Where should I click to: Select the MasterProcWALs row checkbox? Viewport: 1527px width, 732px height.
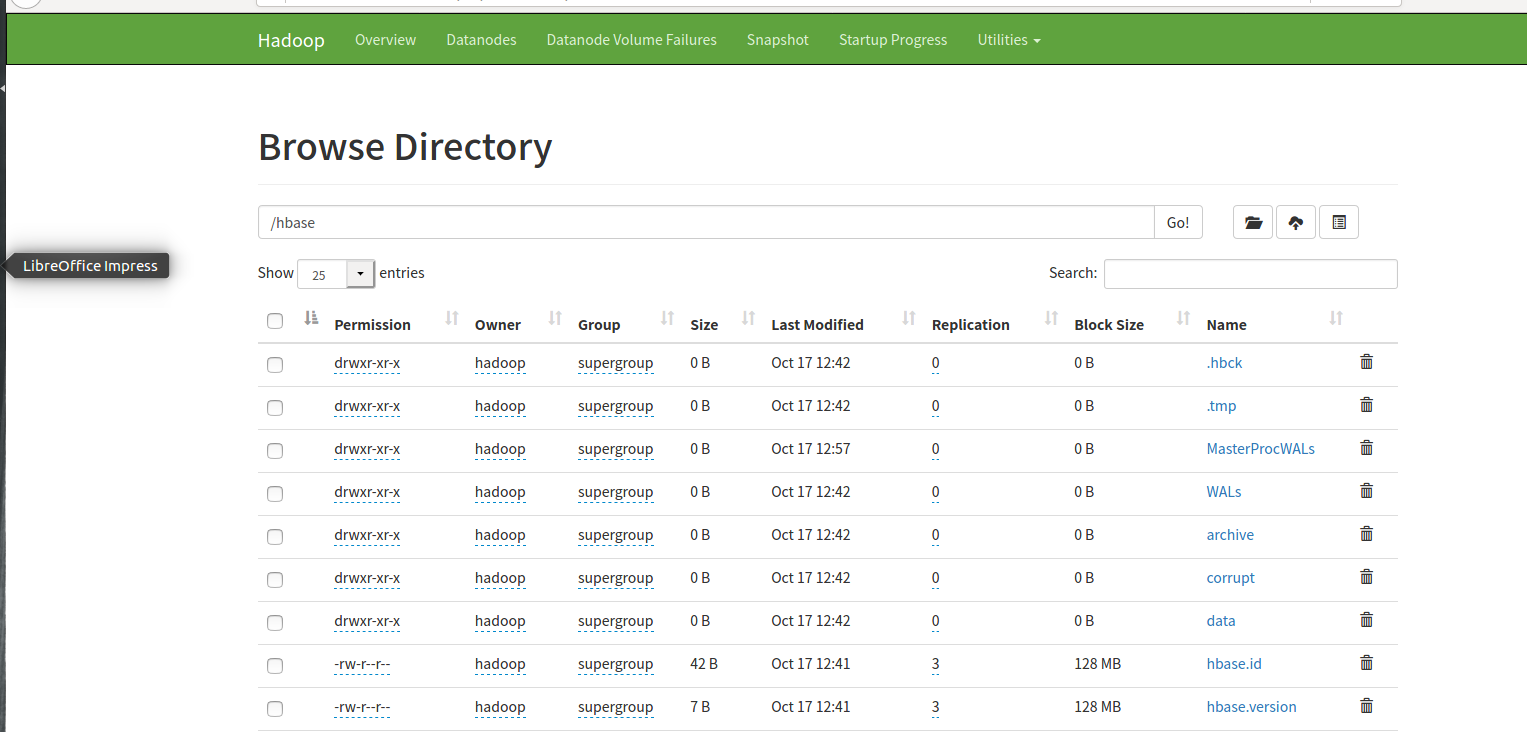click(x=275, y=451)
